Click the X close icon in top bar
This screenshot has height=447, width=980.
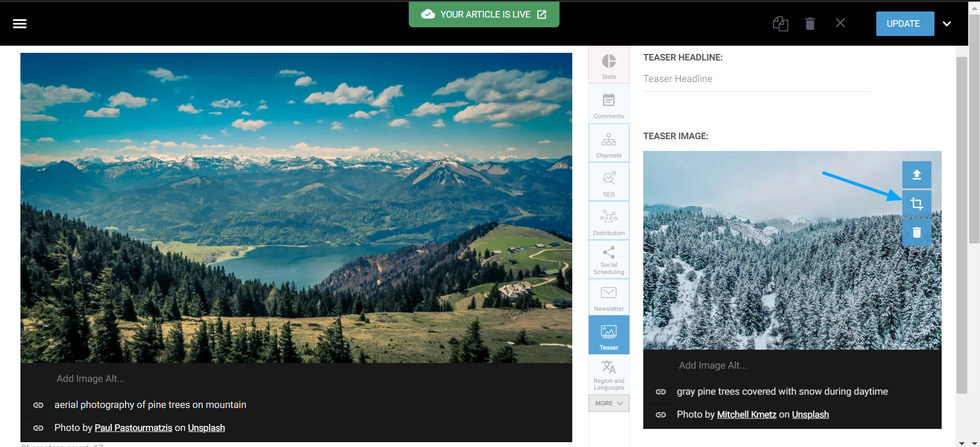tap(840, 23)
